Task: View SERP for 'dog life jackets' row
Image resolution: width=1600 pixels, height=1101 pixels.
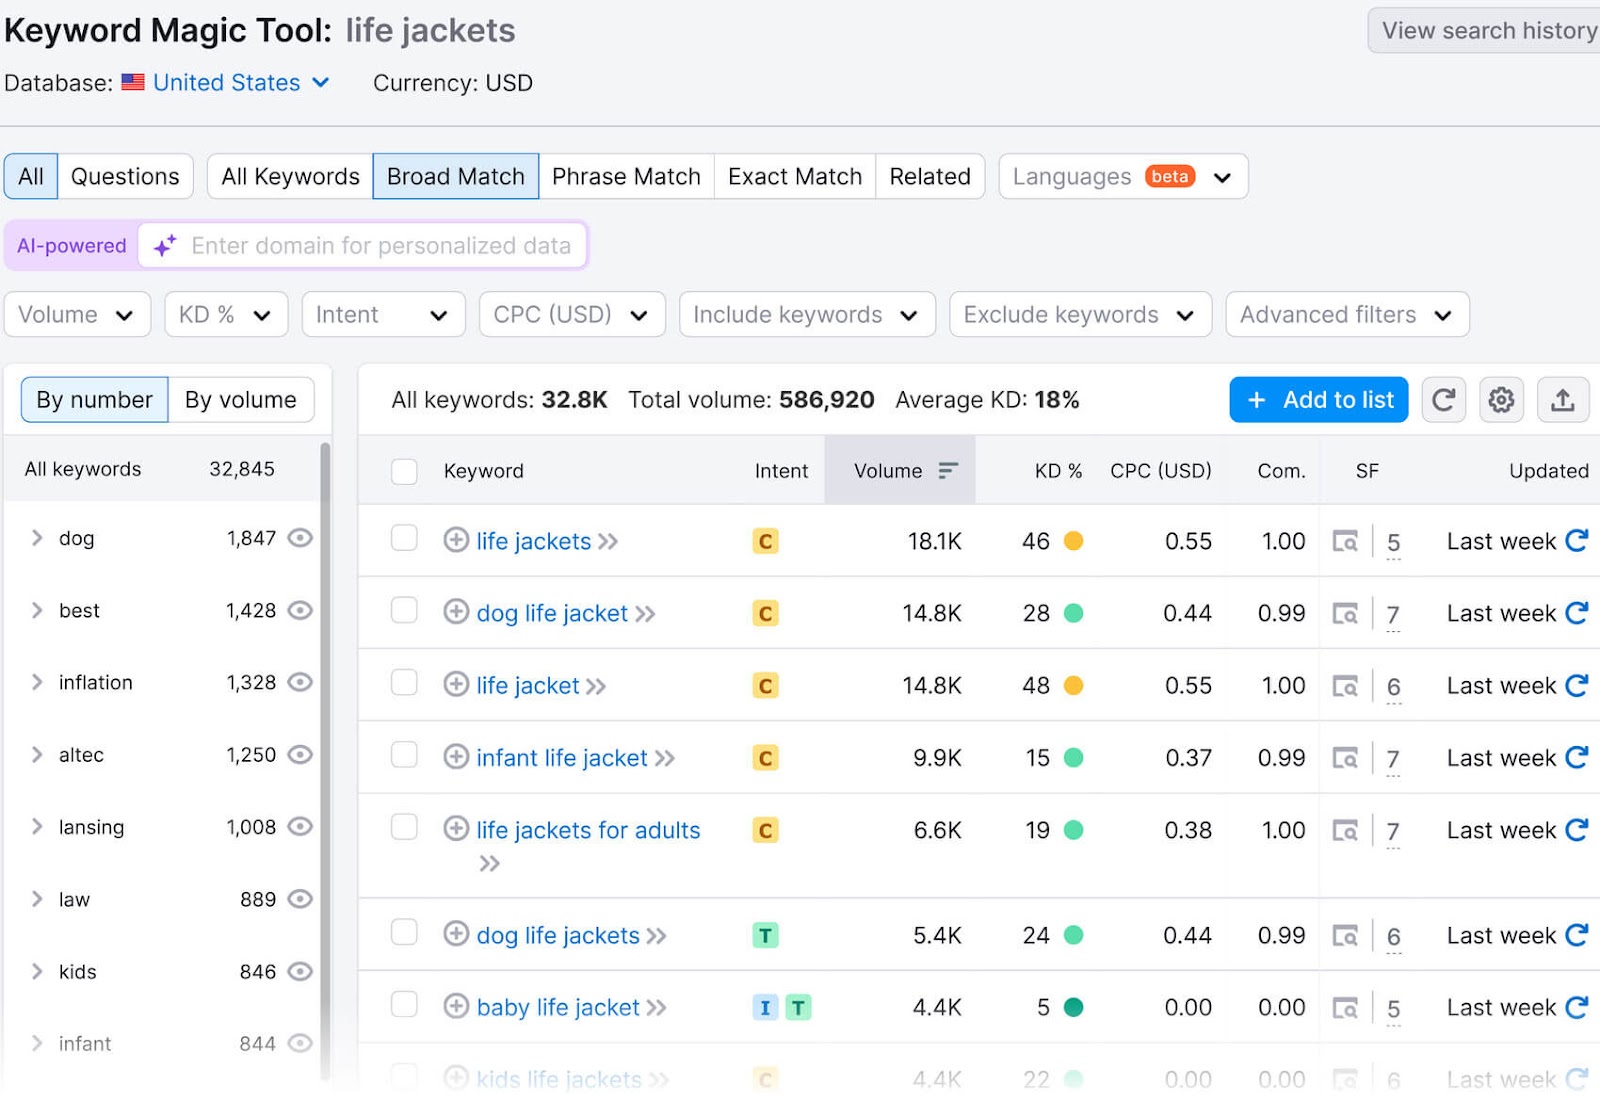Action: (1345, 935)
